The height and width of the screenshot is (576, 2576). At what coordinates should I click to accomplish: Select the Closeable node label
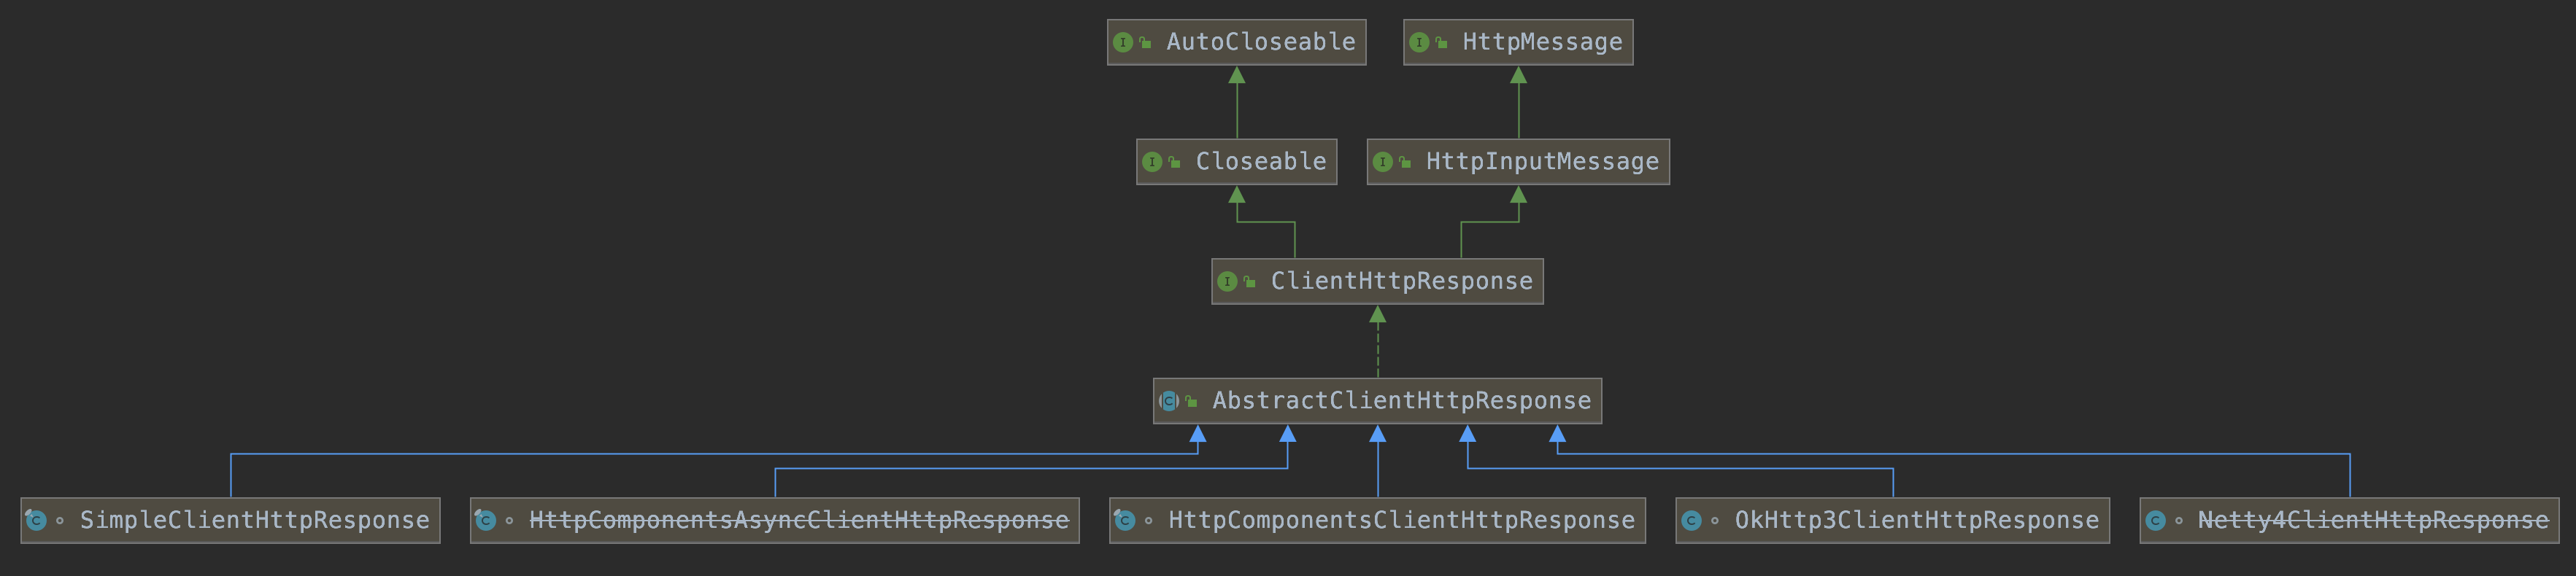click(1261, 162)
